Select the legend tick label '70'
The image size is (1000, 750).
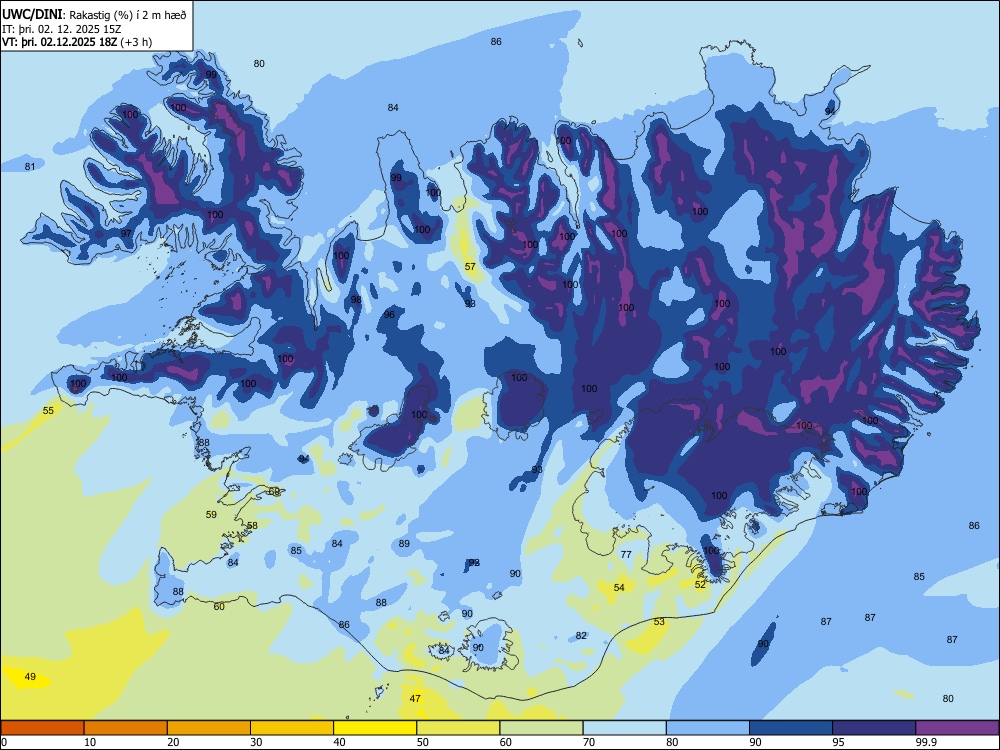[x=589, y=742]
